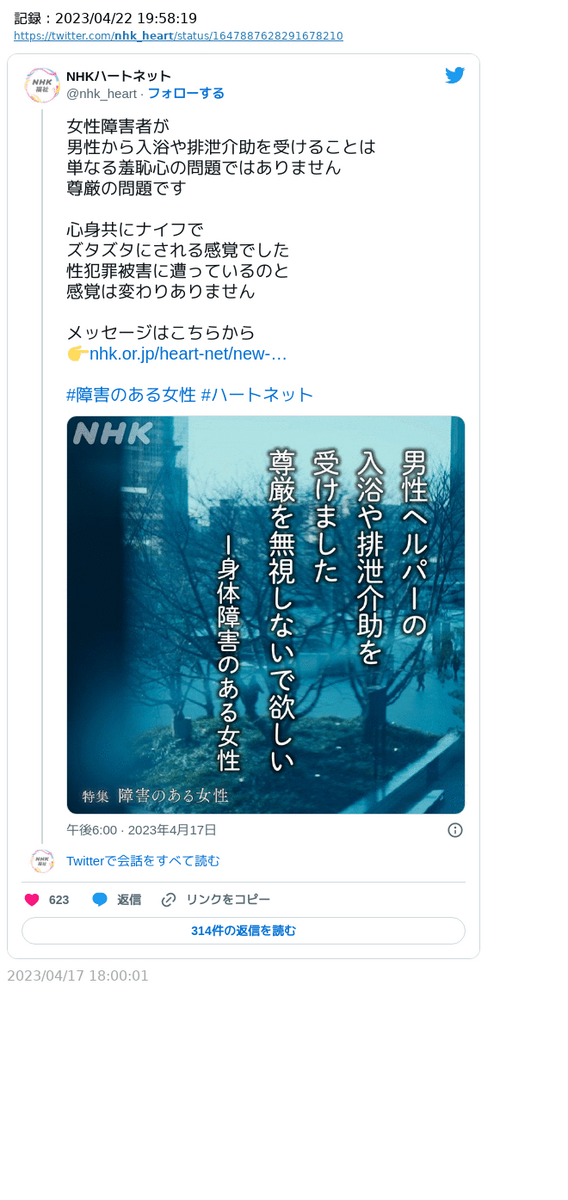568x1200 pixels.
Task: Click the フォローする follow link
Action: point(186,93)
